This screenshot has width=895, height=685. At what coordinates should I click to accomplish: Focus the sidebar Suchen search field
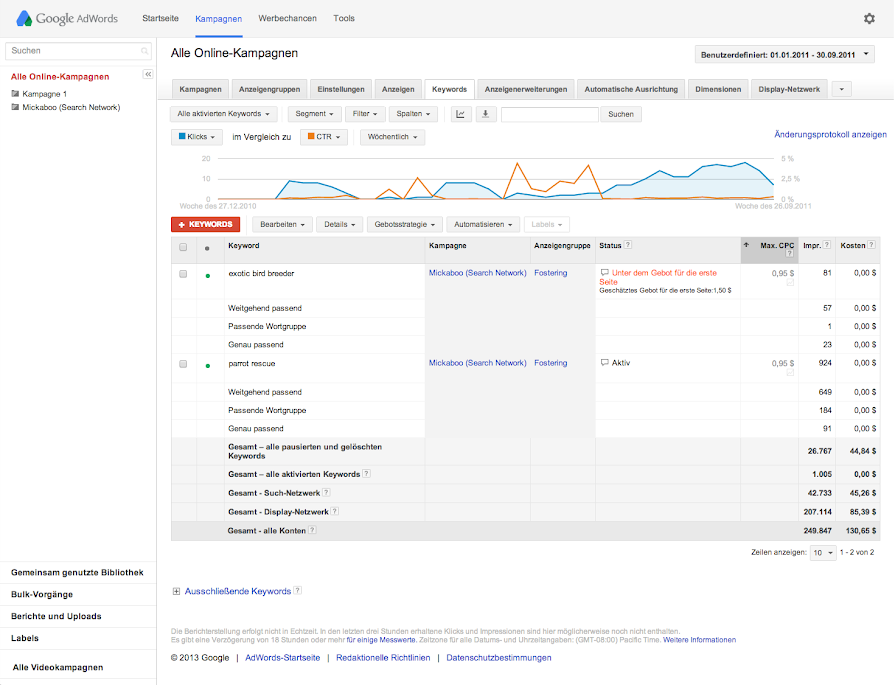click(78, 51)
